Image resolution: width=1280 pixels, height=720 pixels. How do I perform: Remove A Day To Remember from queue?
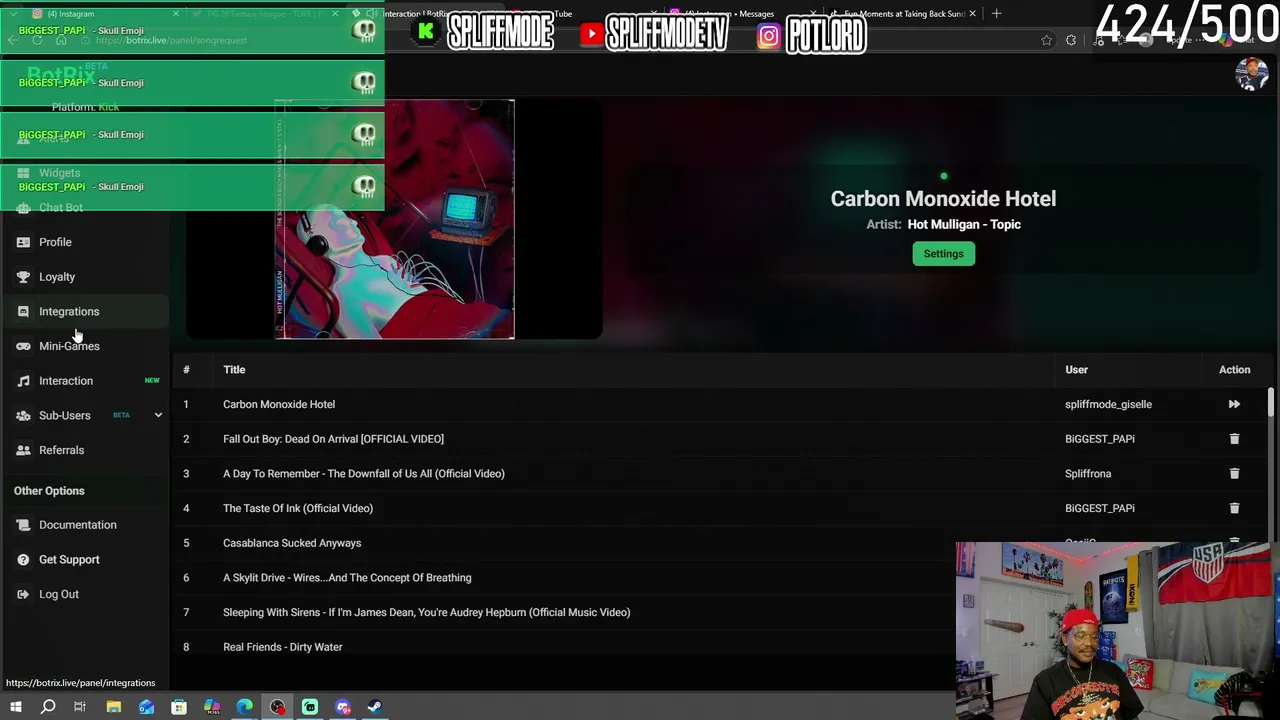coord(1234,474)
